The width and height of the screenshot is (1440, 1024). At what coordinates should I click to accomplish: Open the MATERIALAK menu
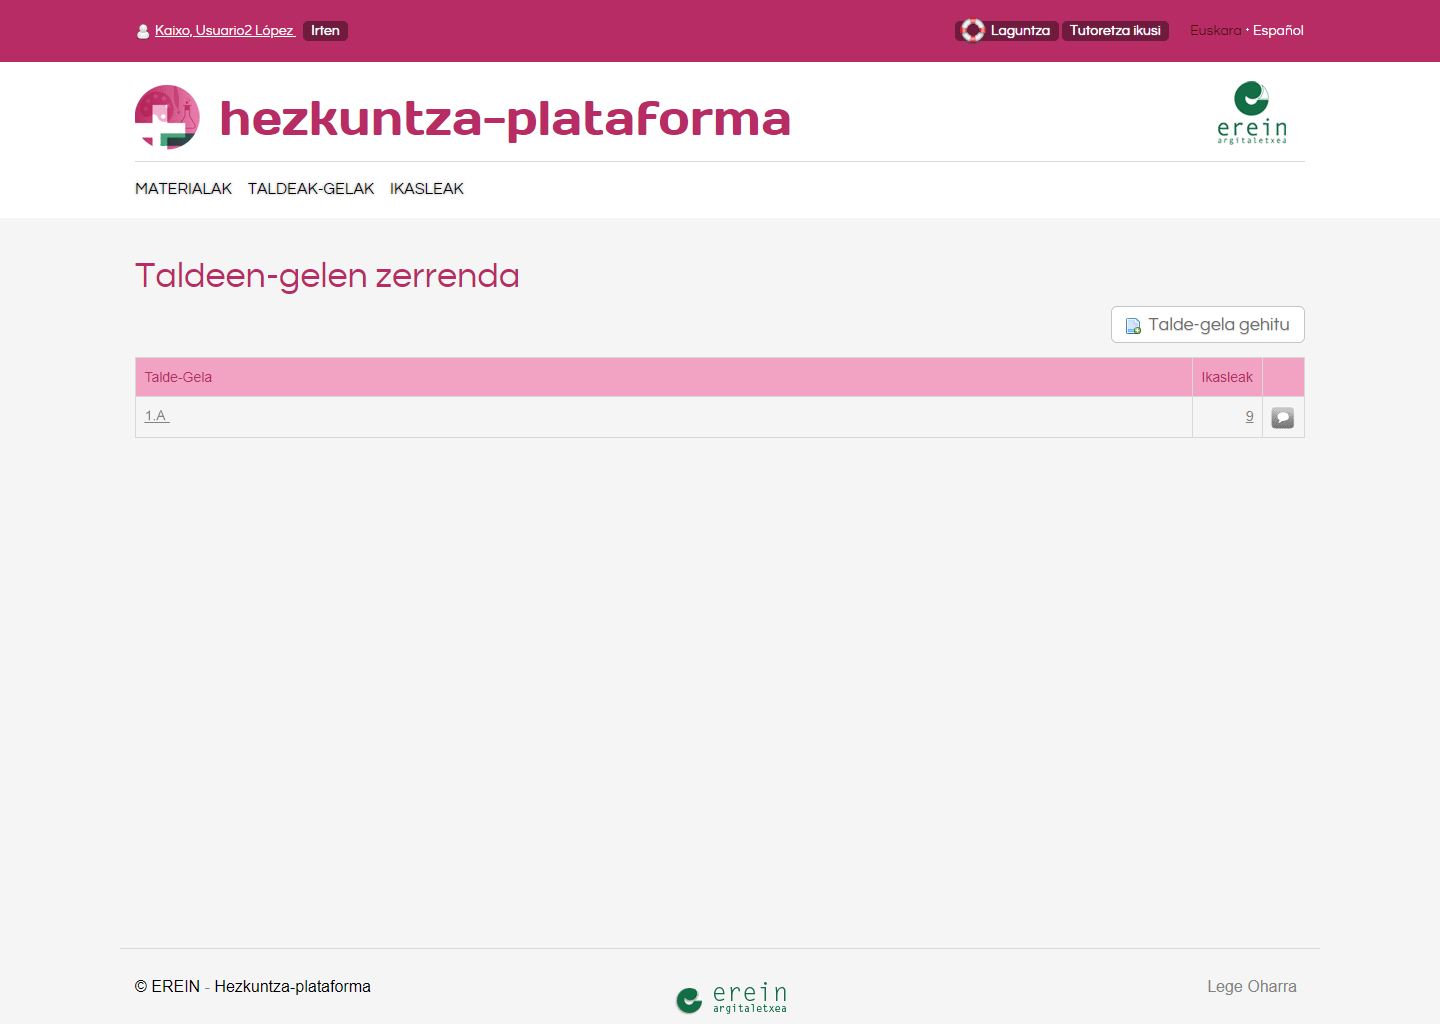(183, 189)
